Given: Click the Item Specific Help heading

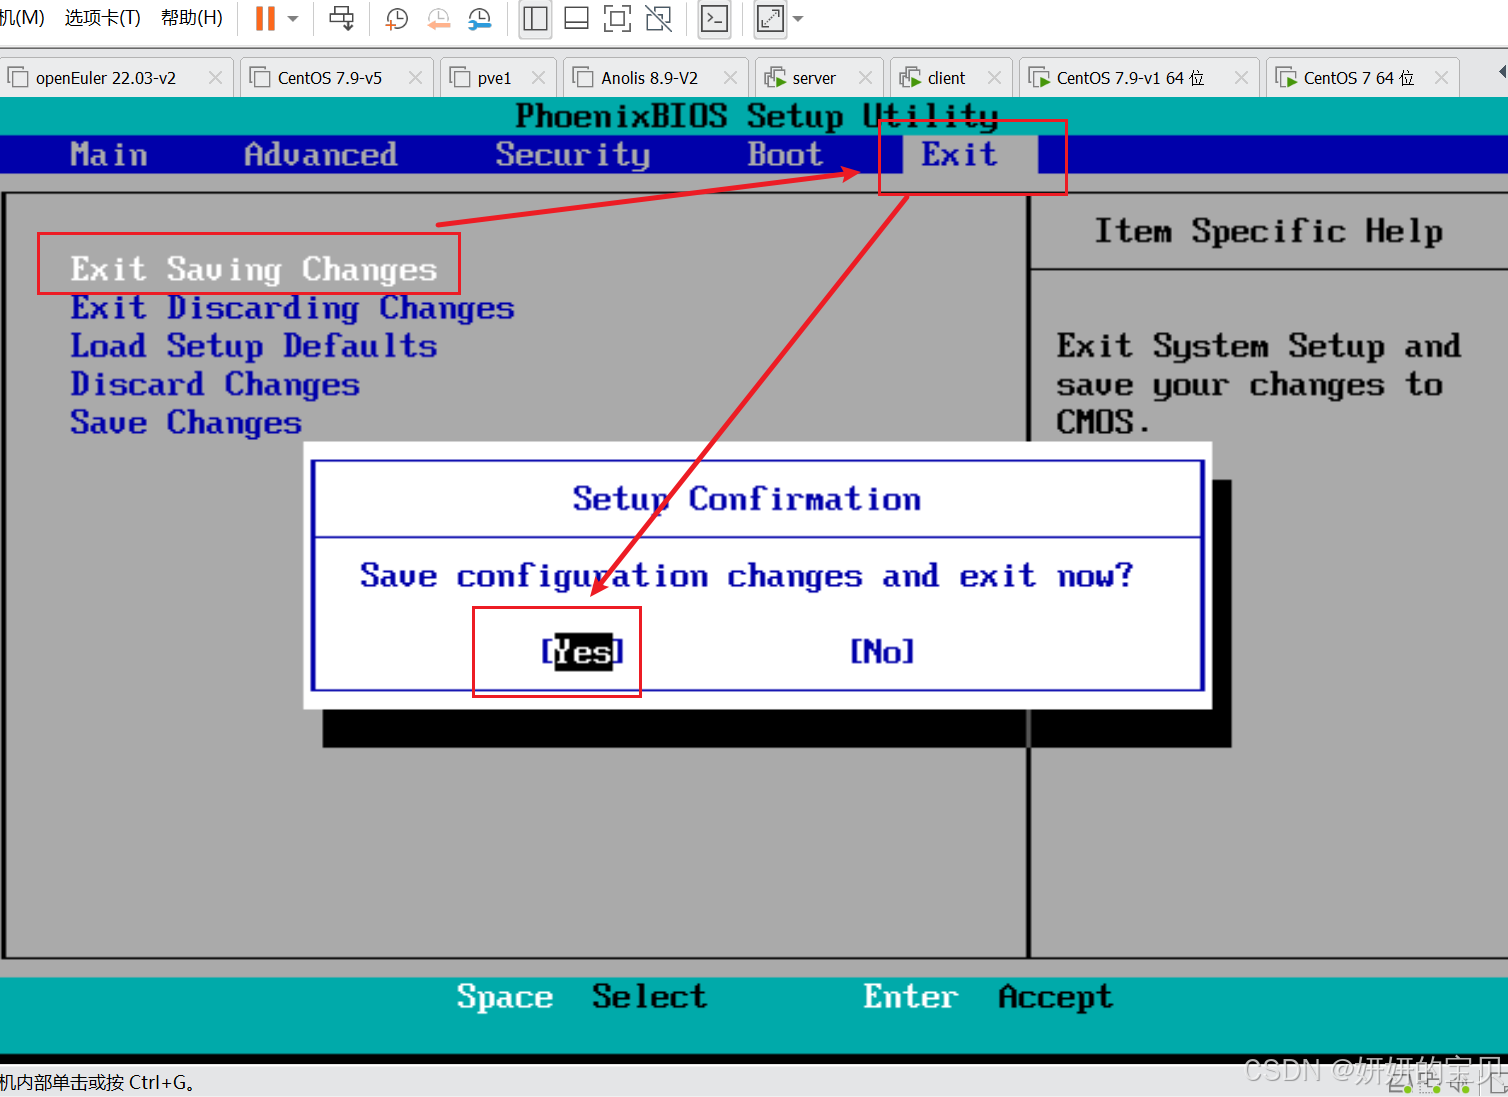Looking at the screenshot, I should (x=1269, y=231).
